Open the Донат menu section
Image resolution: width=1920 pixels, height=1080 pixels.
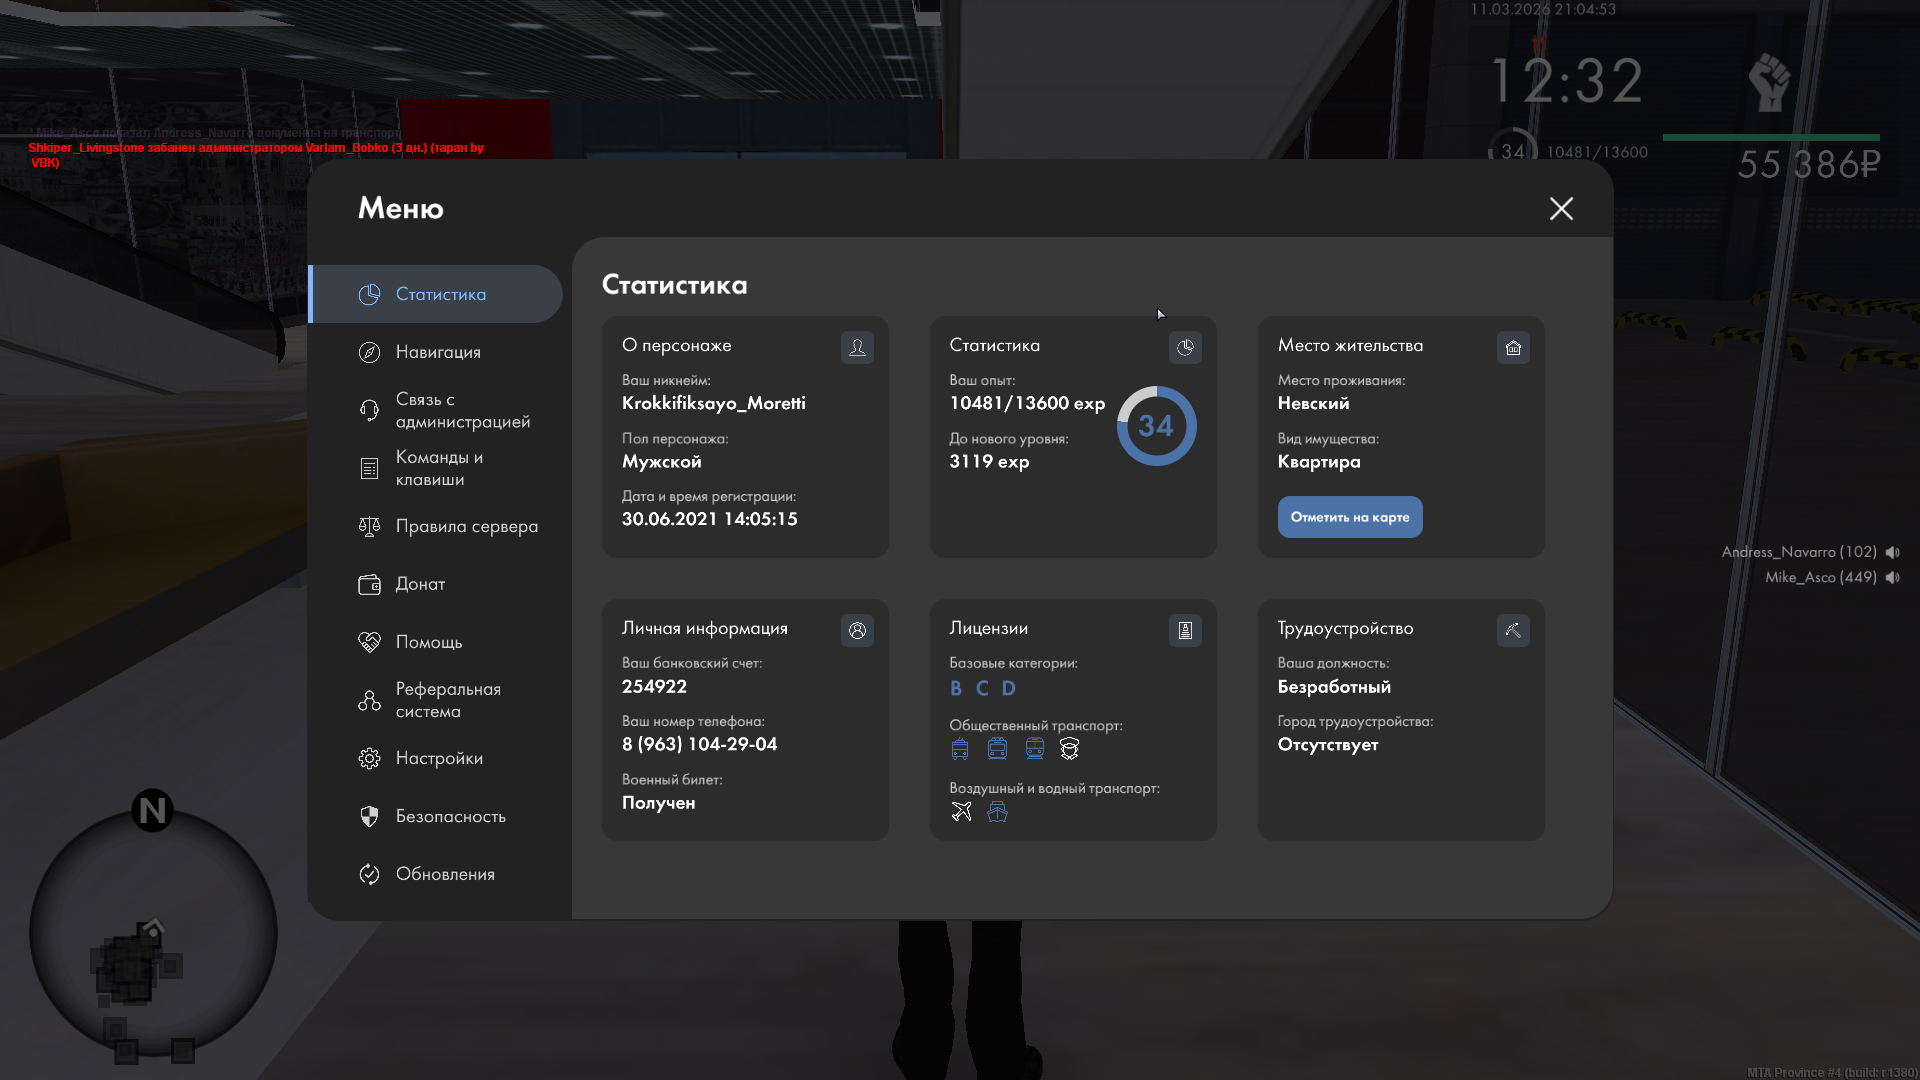click(420, 584)
